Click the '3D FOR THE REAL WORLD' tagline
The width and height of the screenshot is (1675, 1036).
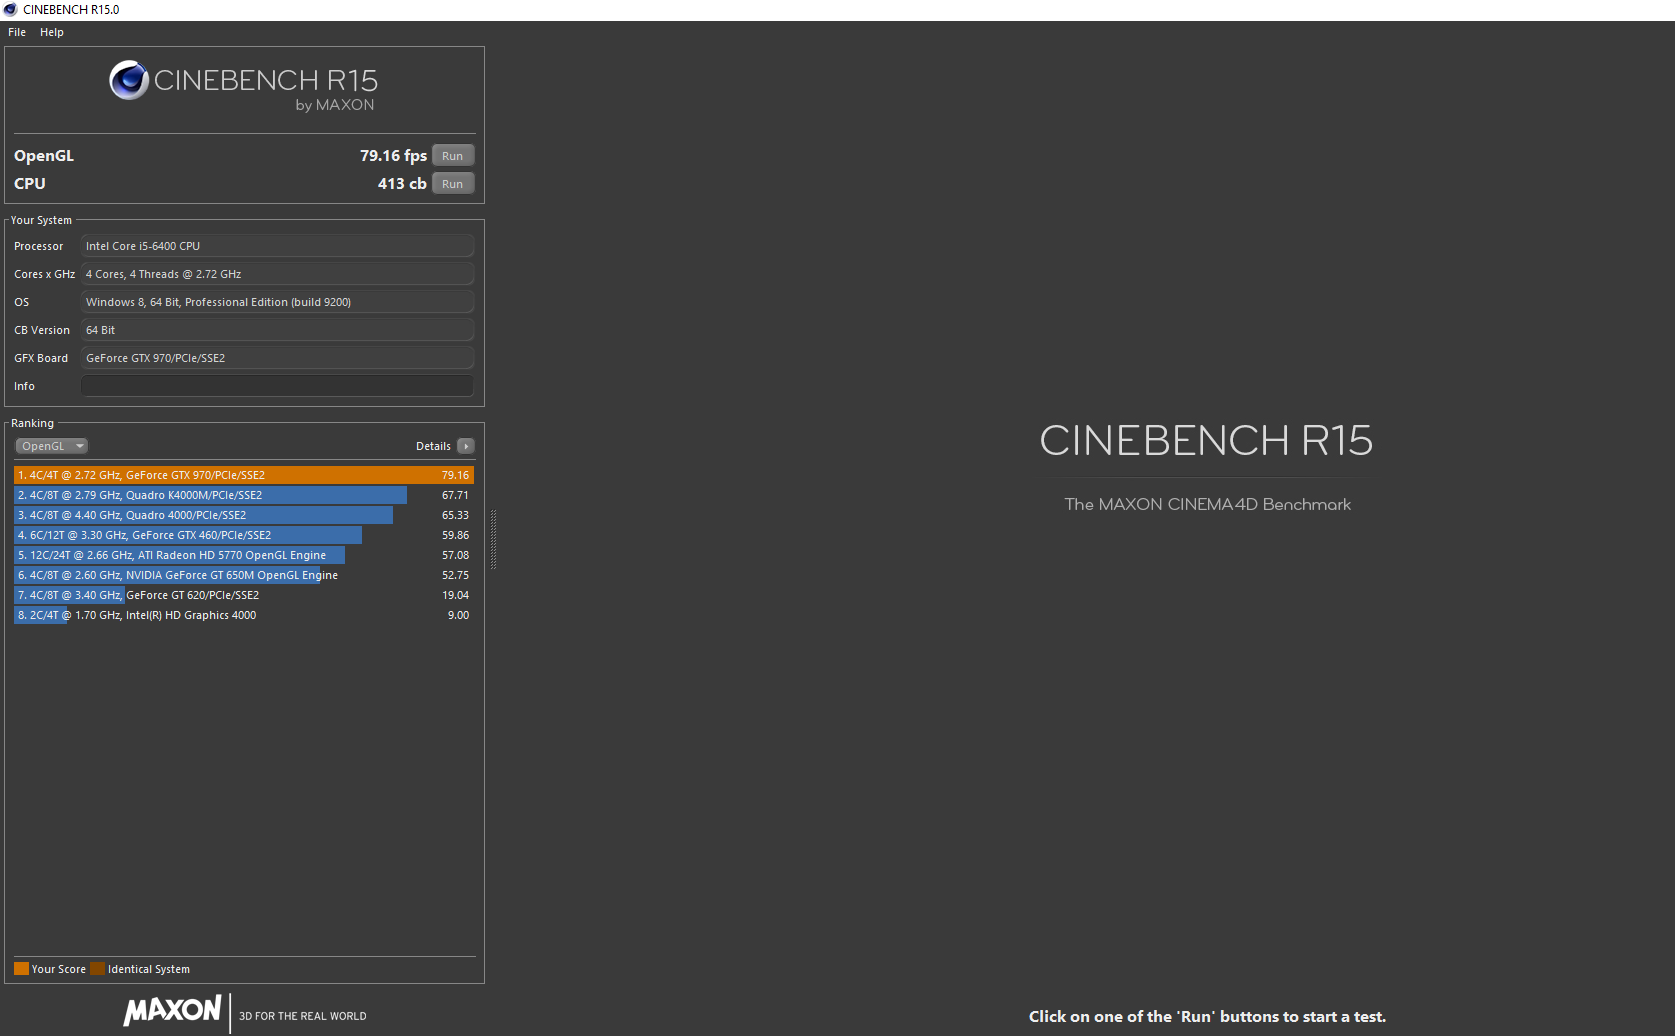click(x=302, y=1016)
